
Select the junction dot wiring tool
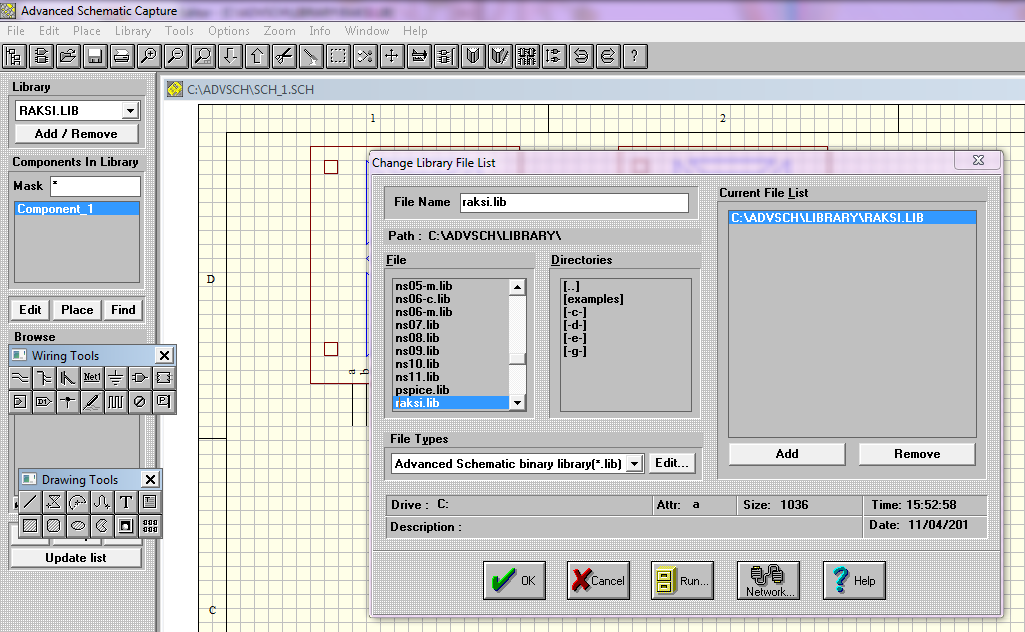(67, 401)
